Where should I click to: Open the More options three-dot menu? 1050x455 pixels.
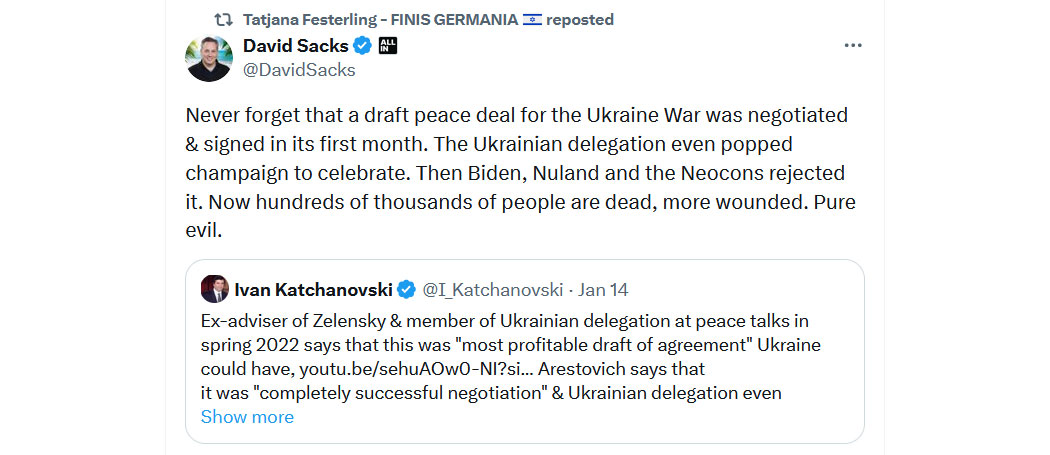[852, 46]
